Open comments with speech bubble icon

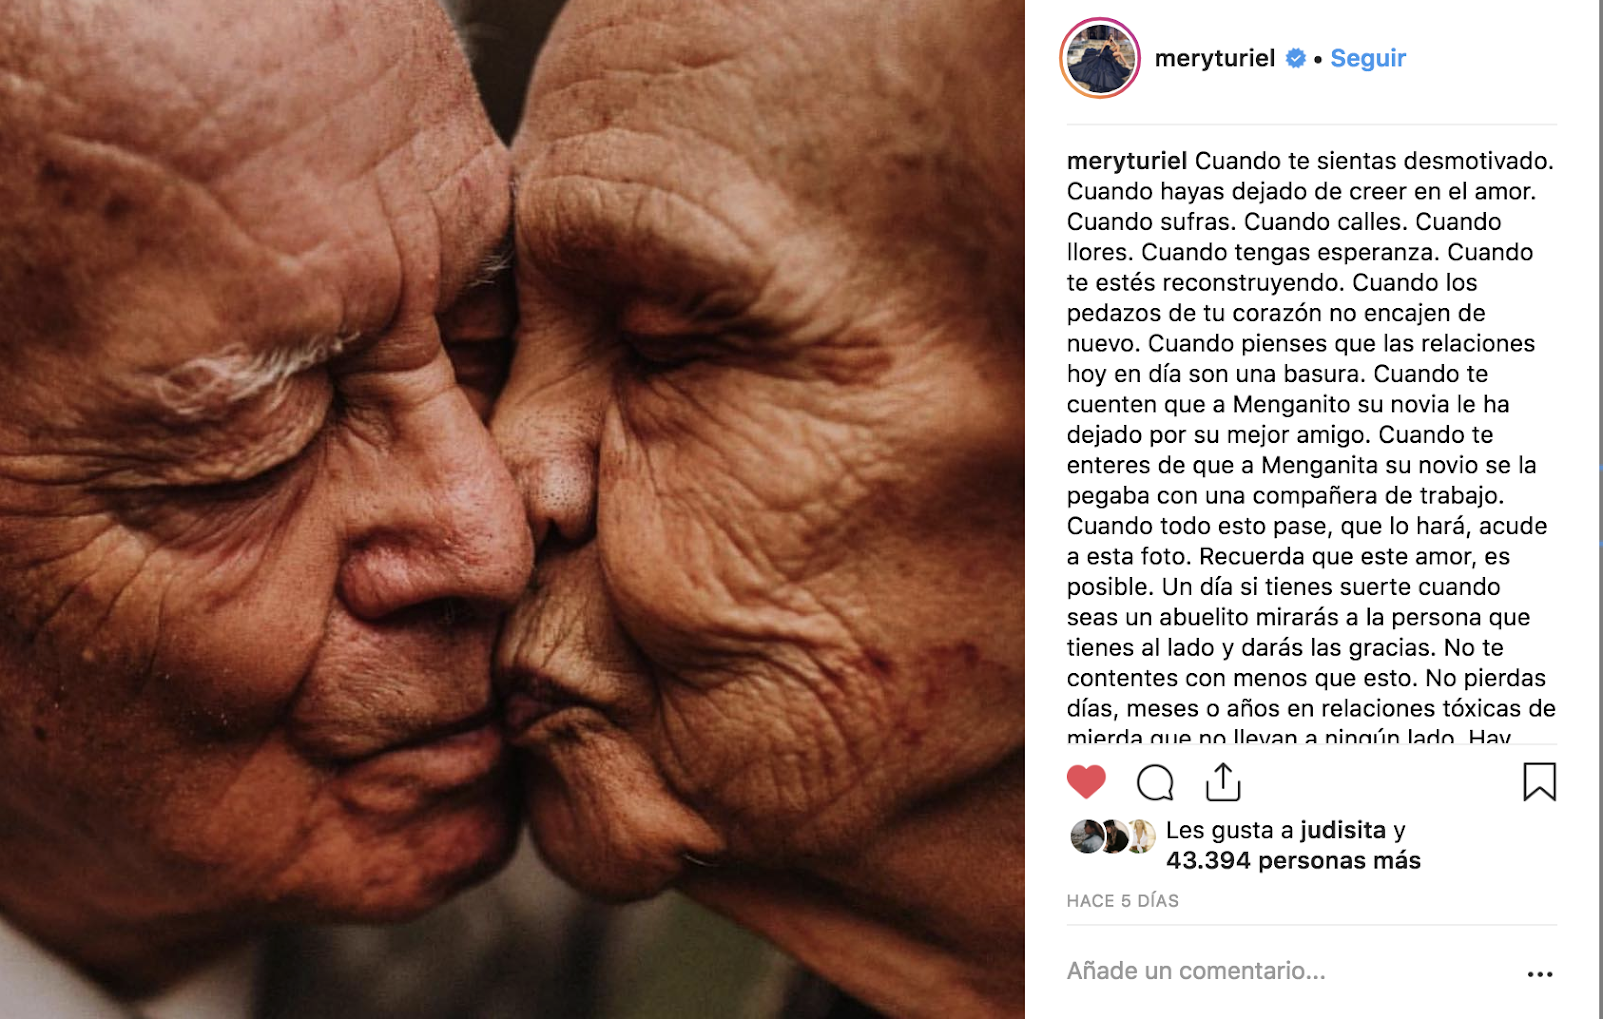pyautogui.click(x=1155, y=782)
